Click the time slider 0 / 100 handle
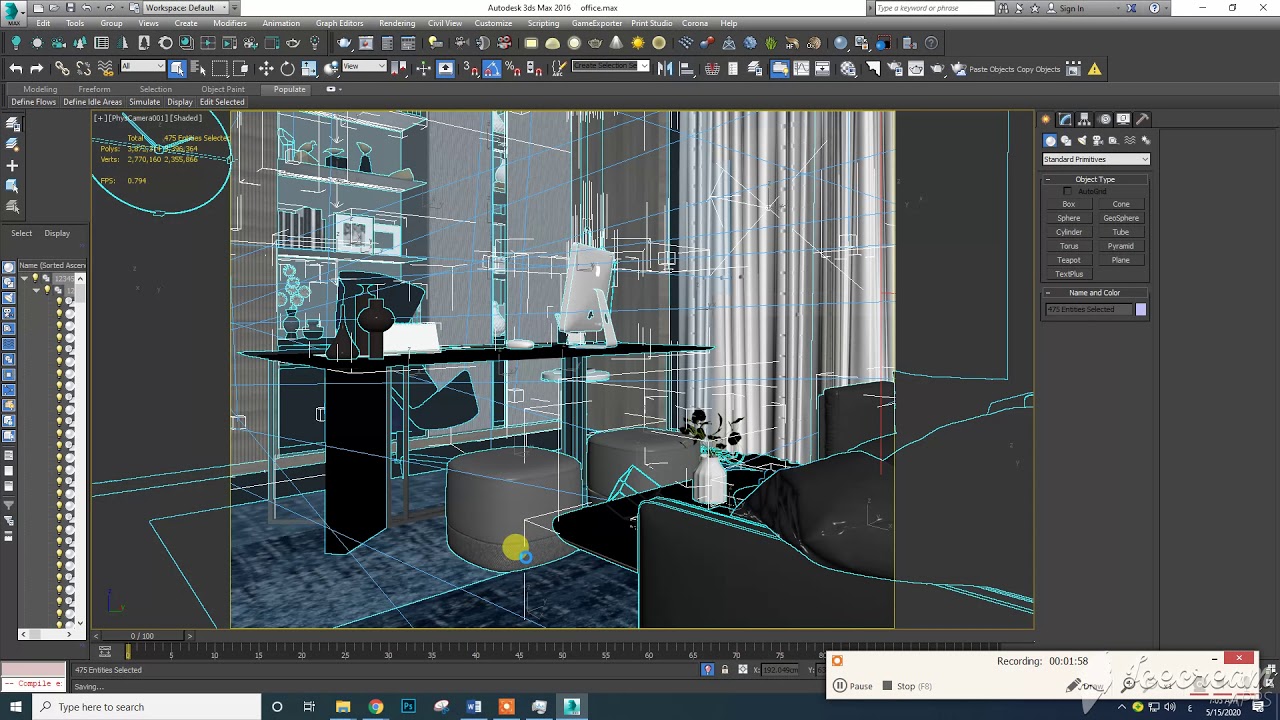 click(143, 636)
